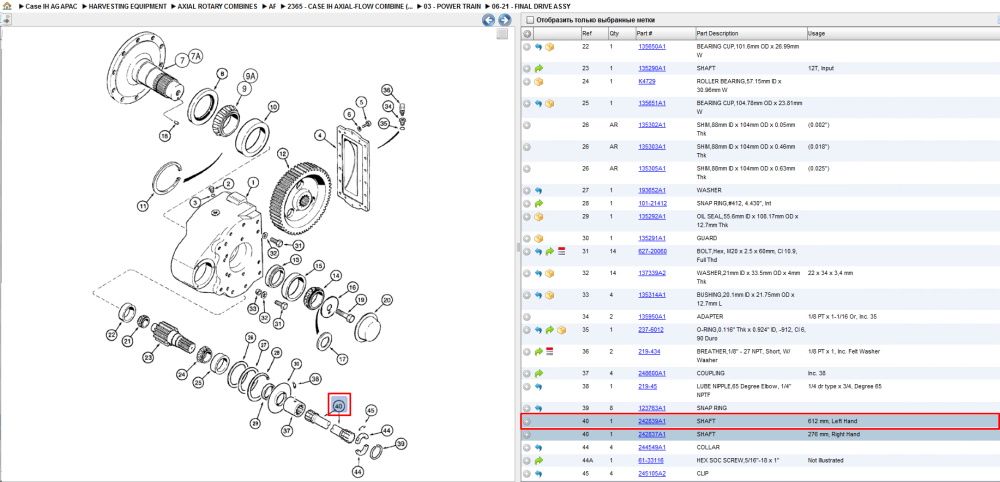Image resolution: width=1000 pixels, height=482 pixels.
Task: Open part number link 242839A1
Action: [x=652, y=421]
